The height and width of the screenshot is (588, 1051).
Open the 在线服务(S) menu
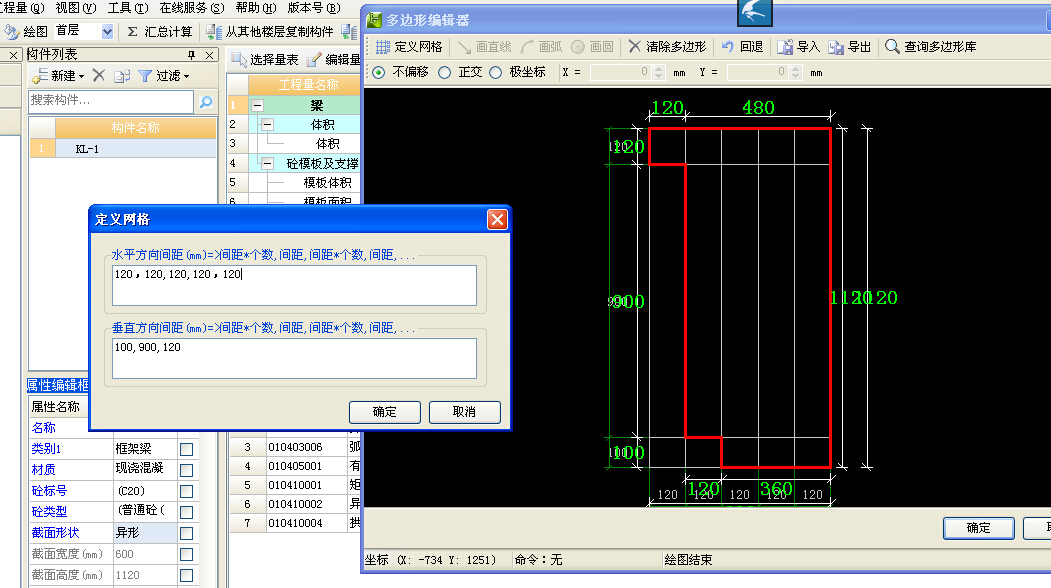pos(192,8)
